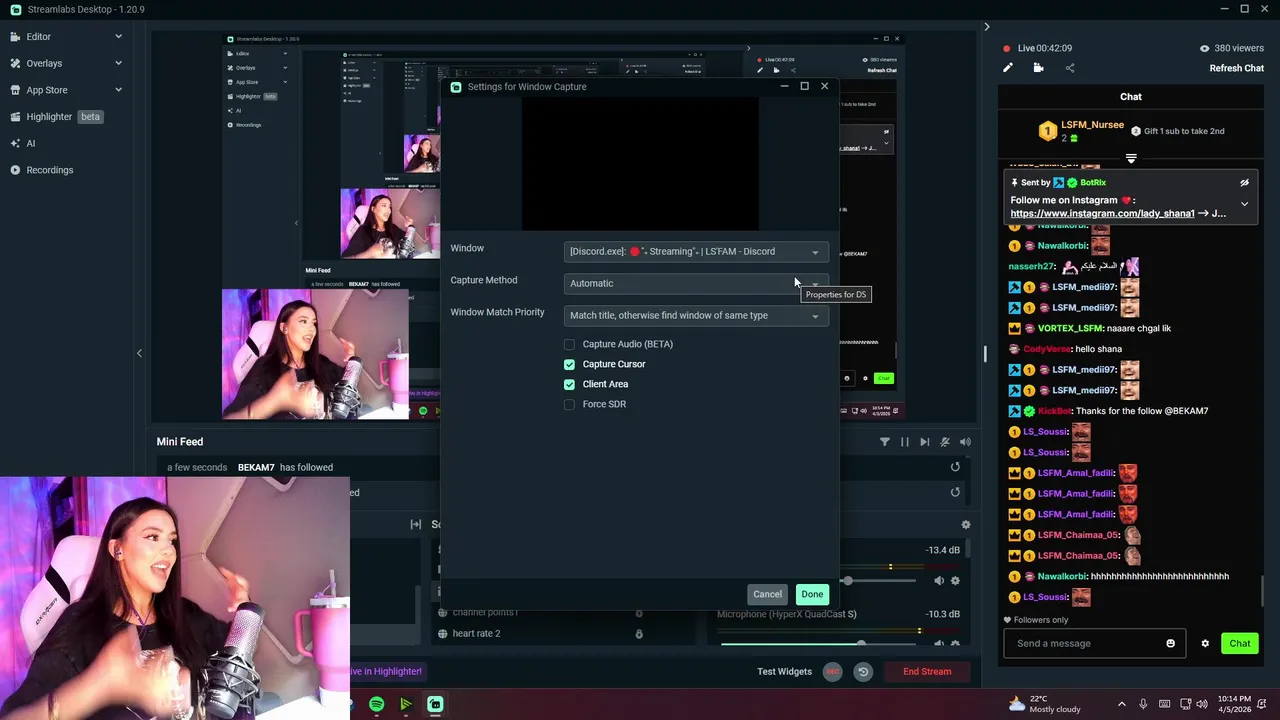This screenshot has width=1280, height=720.
Task: Skip the current alert in Mini Feed
Action: [924, 442]
